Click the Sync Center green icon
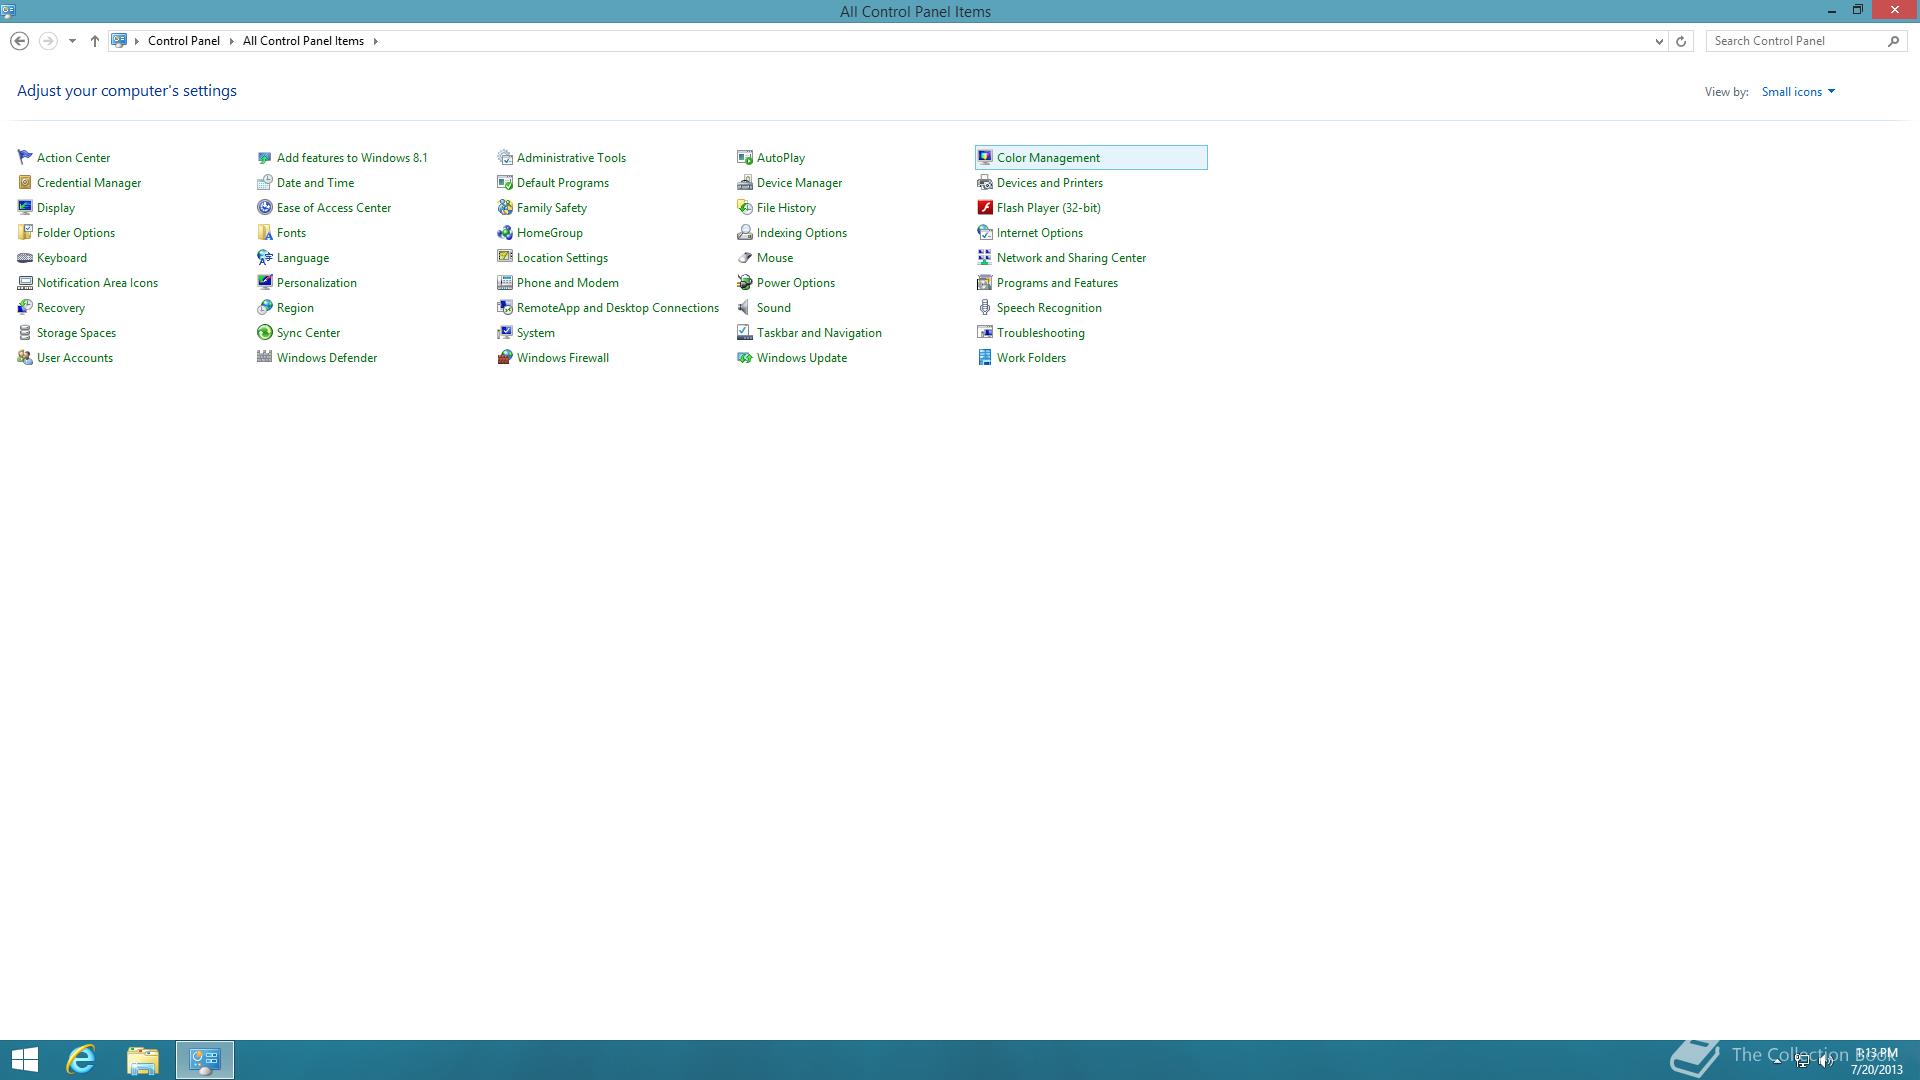This screenshot has height=1080, width=1920. click(265, 332)
